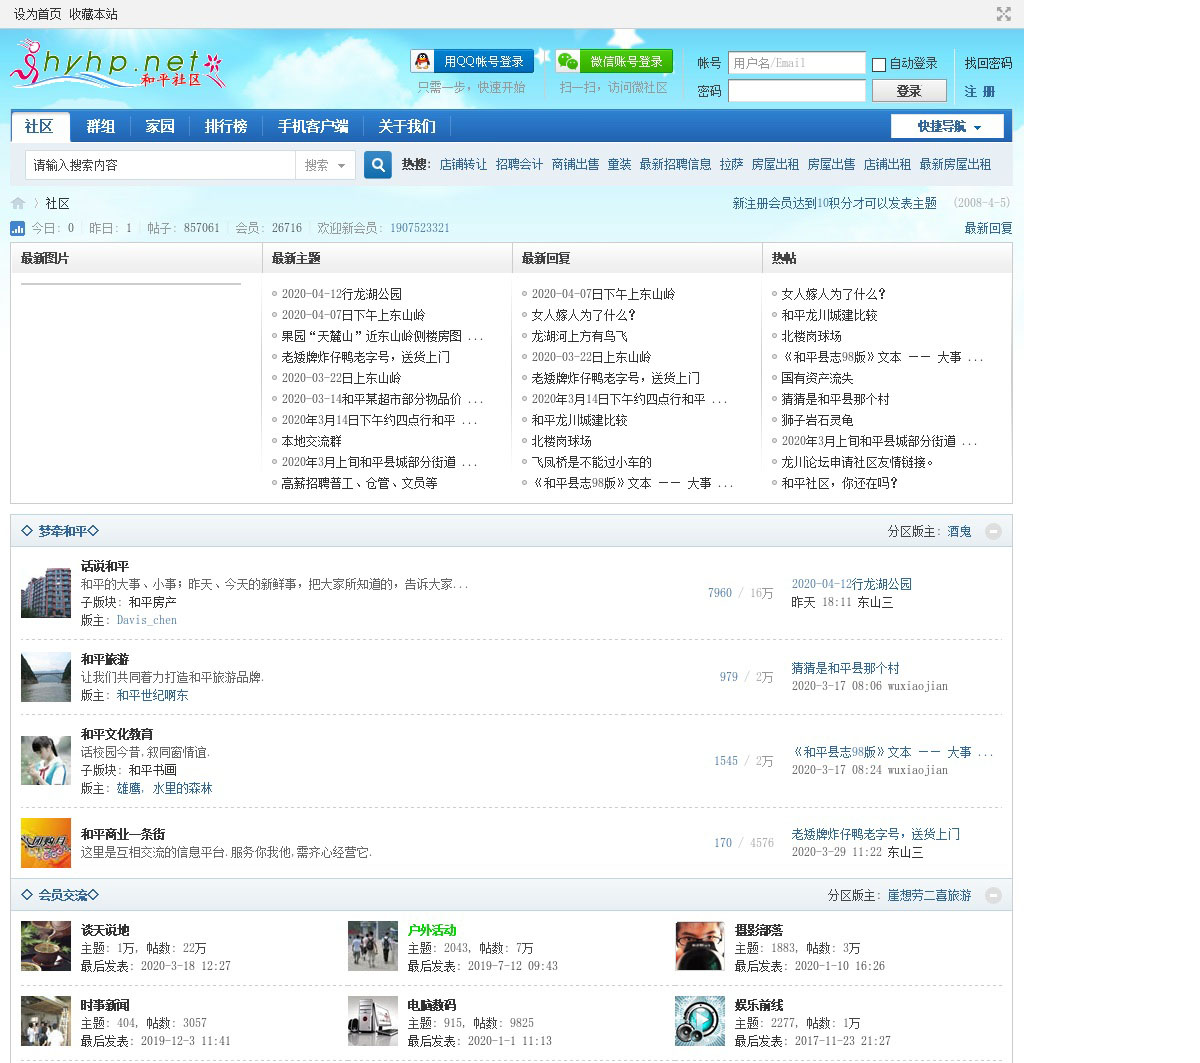Click the blue search magnifier button

[378, 165]
